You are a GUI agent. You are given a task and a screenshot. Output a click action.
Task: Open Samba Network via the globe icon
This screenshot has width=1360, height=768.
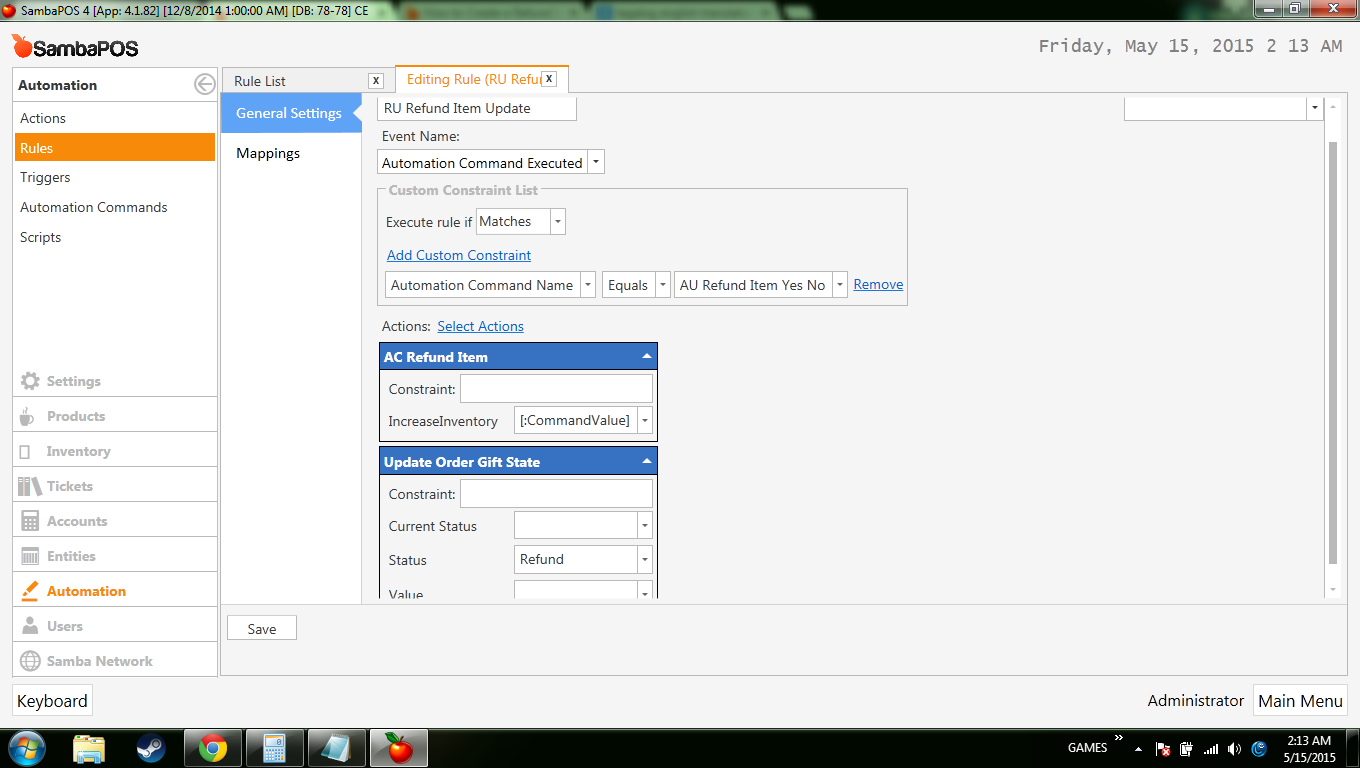pyautogui.click(x=30, y=661)
